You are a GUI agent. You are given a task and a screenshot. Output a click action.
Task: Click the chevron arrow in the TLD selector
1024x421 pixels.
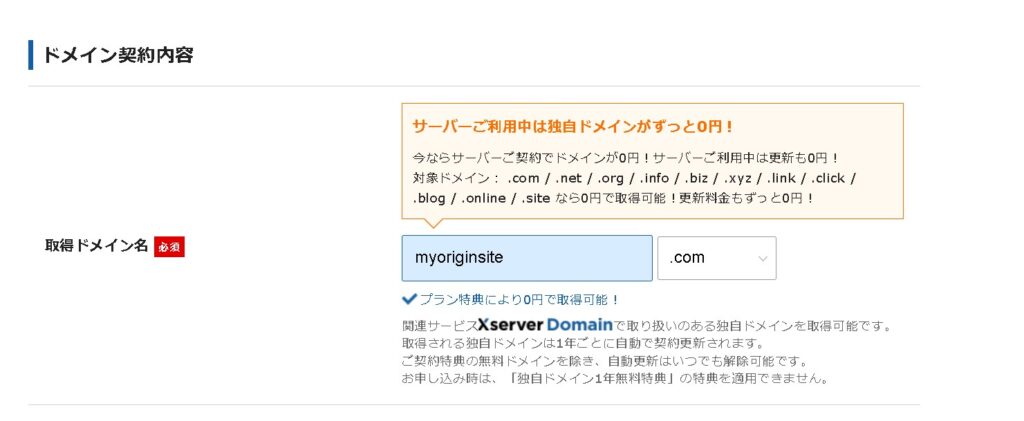pyautogui.click(x=763, y=259)
